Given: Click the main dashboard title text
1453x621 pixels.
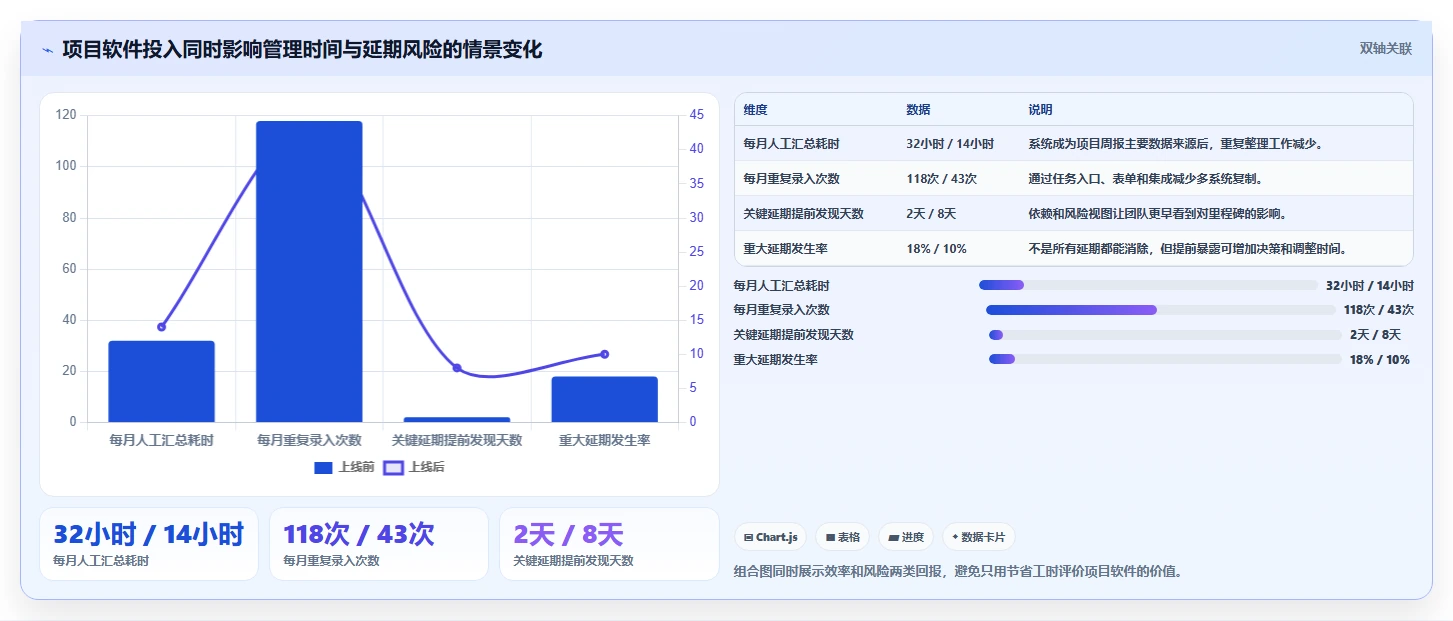Looking at the screenshot, I should (302, 49).
